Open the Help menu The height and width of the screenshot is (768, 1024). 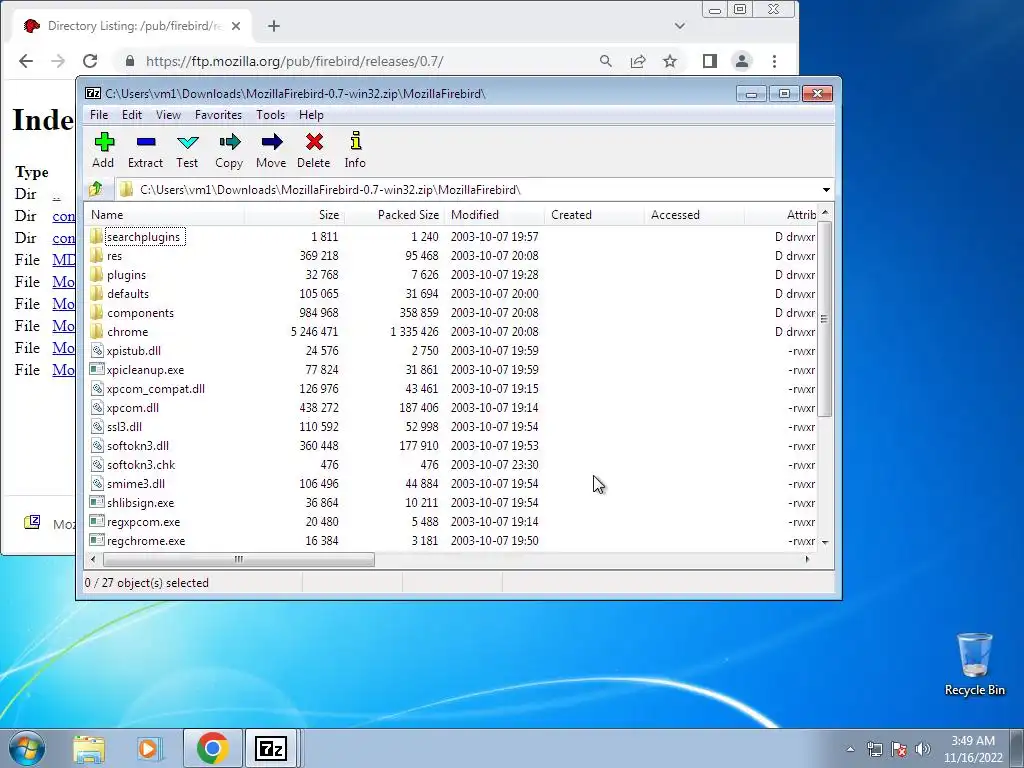coord(312,115)
